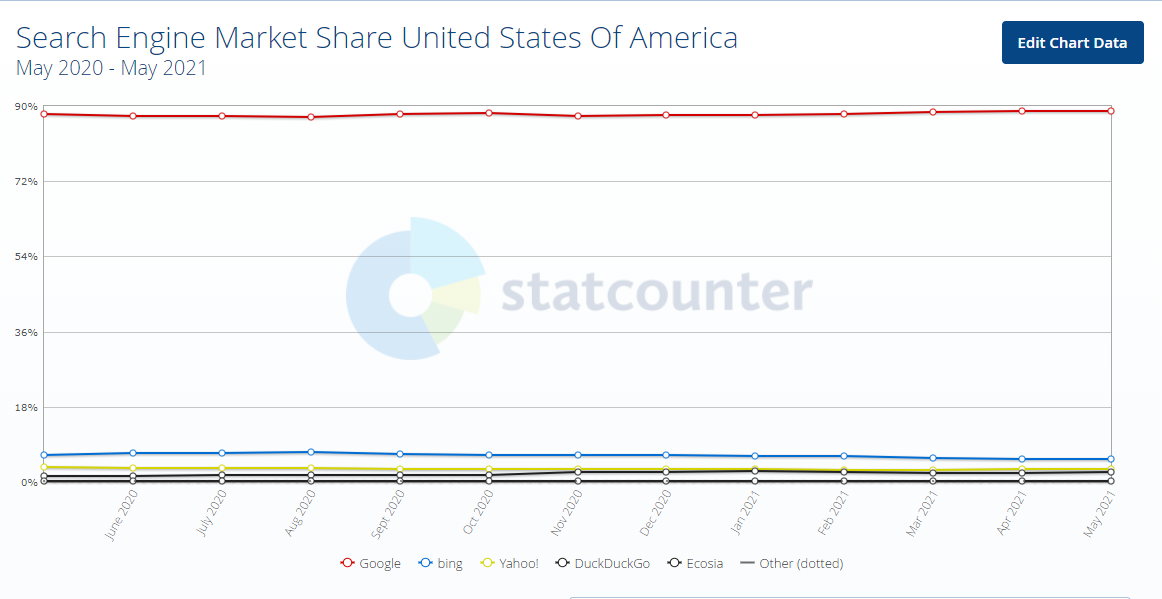Select Google's Aug 2020 data point
Viewport: 1162px width, 599px height.
[311, 117]
